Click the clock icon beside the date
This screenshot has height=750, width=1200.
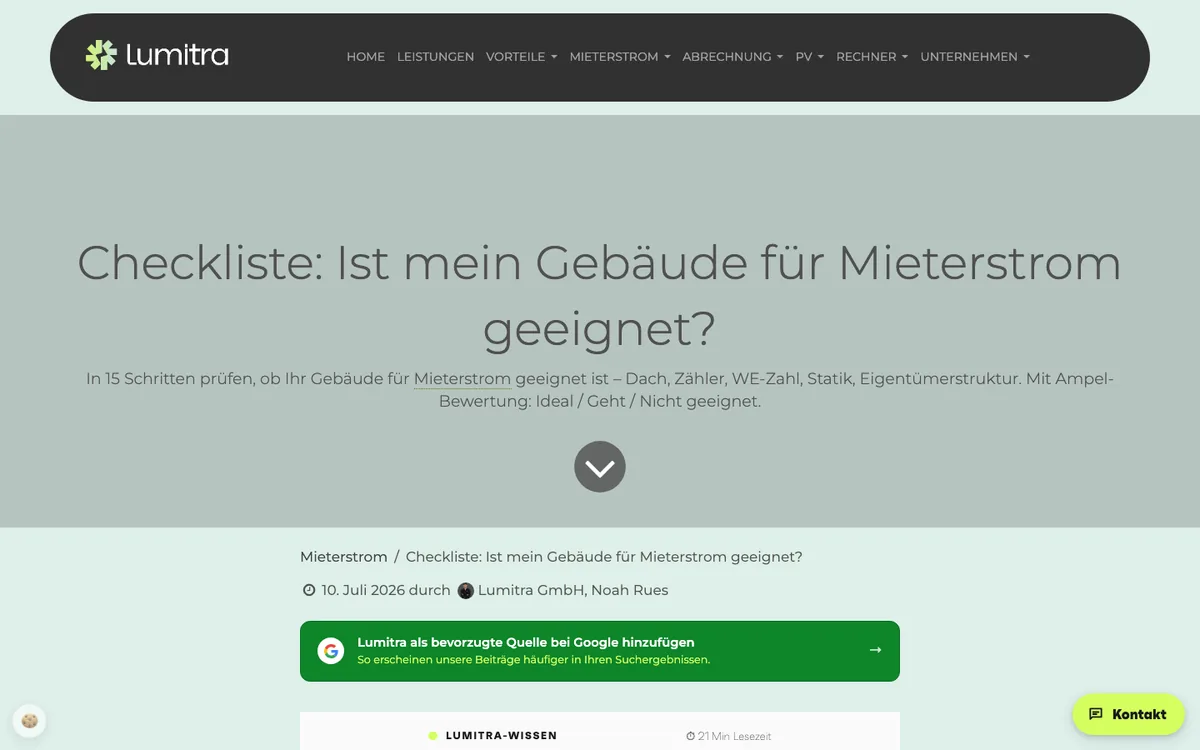(x=309, y=590)
